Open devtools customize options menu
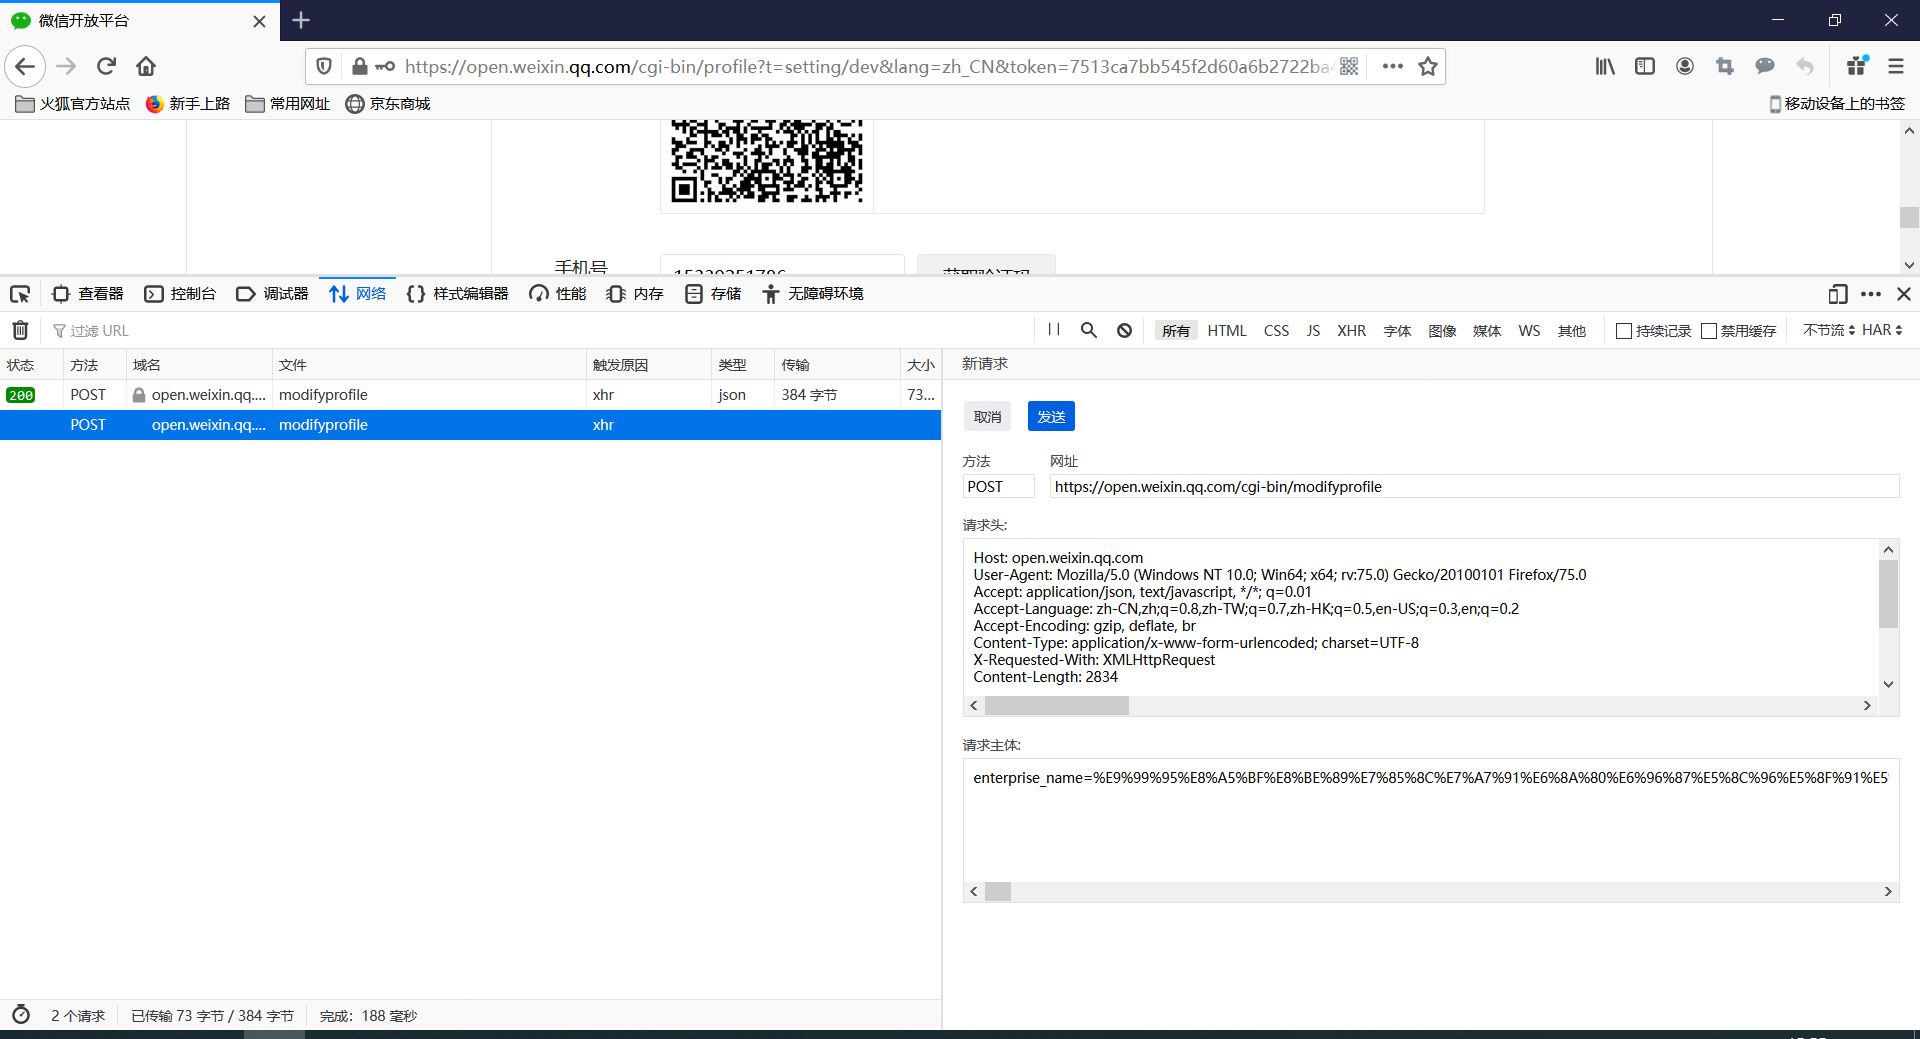Viewport: 1920px width, 1039px height. tap(1871, 294)
